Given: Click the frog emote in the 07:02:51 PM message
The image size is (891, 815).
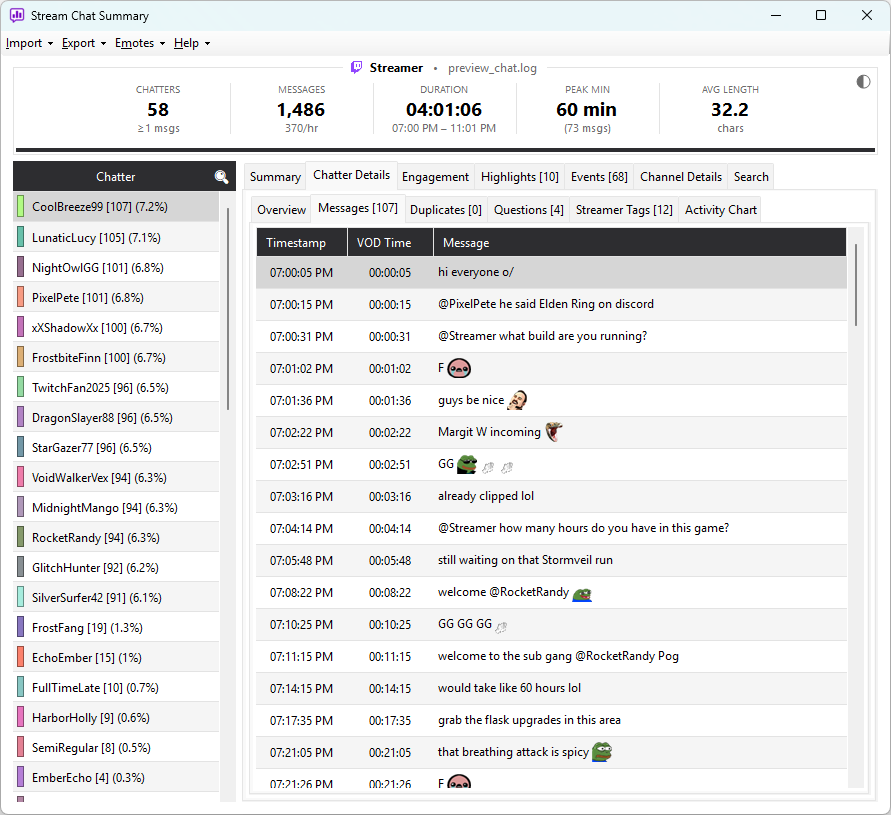Looking at the screenshot, I should pos(467,464).
